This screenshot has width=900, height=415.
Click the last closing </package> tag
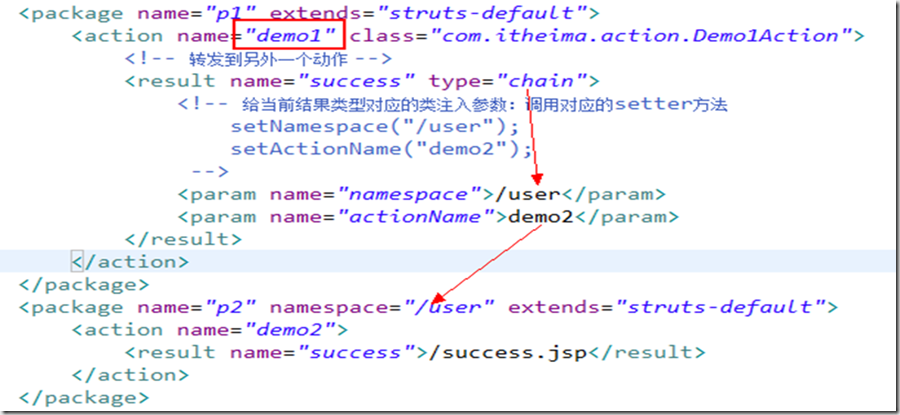84,397
